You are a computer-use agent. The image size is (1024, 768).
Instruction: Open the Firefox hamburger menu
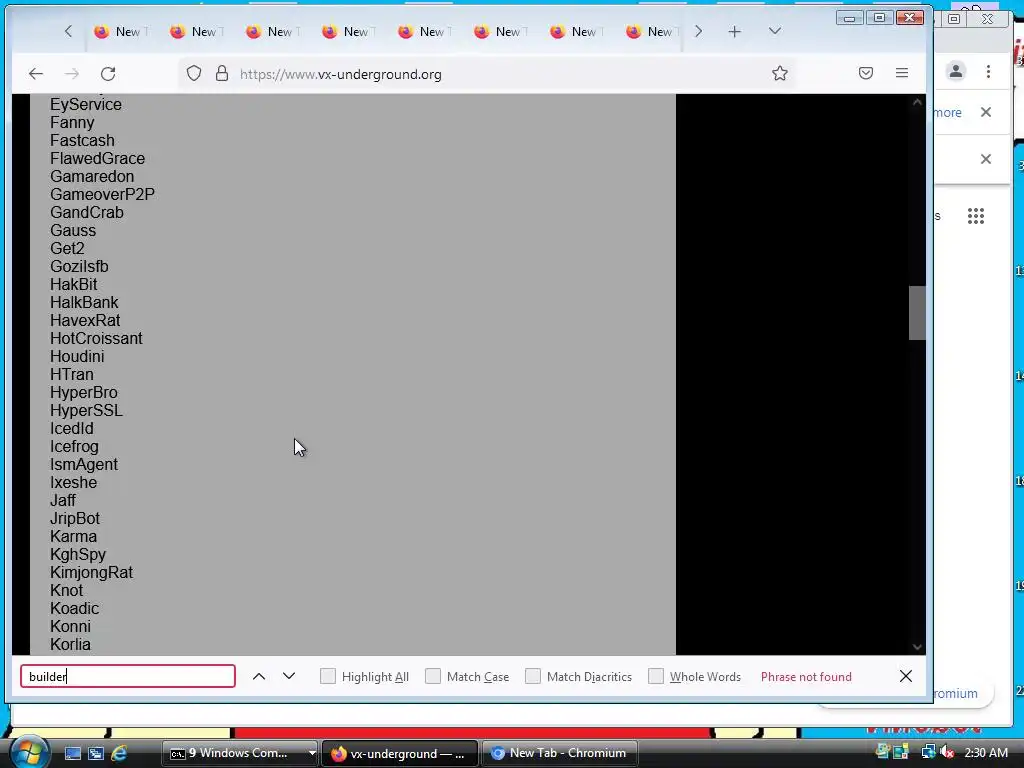(902, 73)
